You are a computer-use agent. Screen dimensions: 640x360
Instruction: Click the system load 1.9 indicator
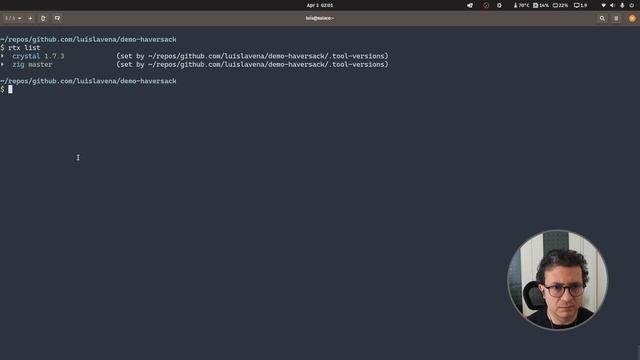(580, 5)
